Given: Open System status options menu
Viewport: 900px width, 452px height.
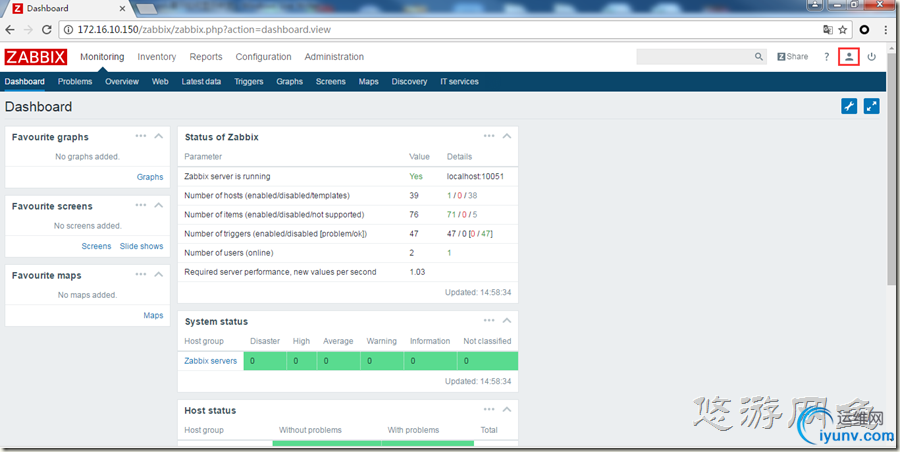Looking at the screenshot, I should click(x=489, y=320).
